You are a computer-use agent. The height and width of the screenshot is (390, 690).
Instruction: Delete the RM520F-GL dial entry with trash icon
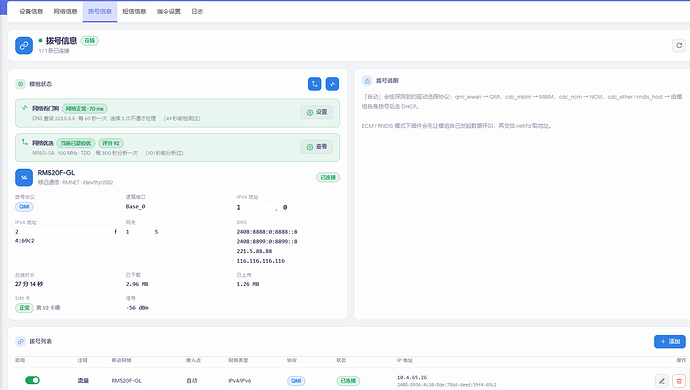(679, 381)
